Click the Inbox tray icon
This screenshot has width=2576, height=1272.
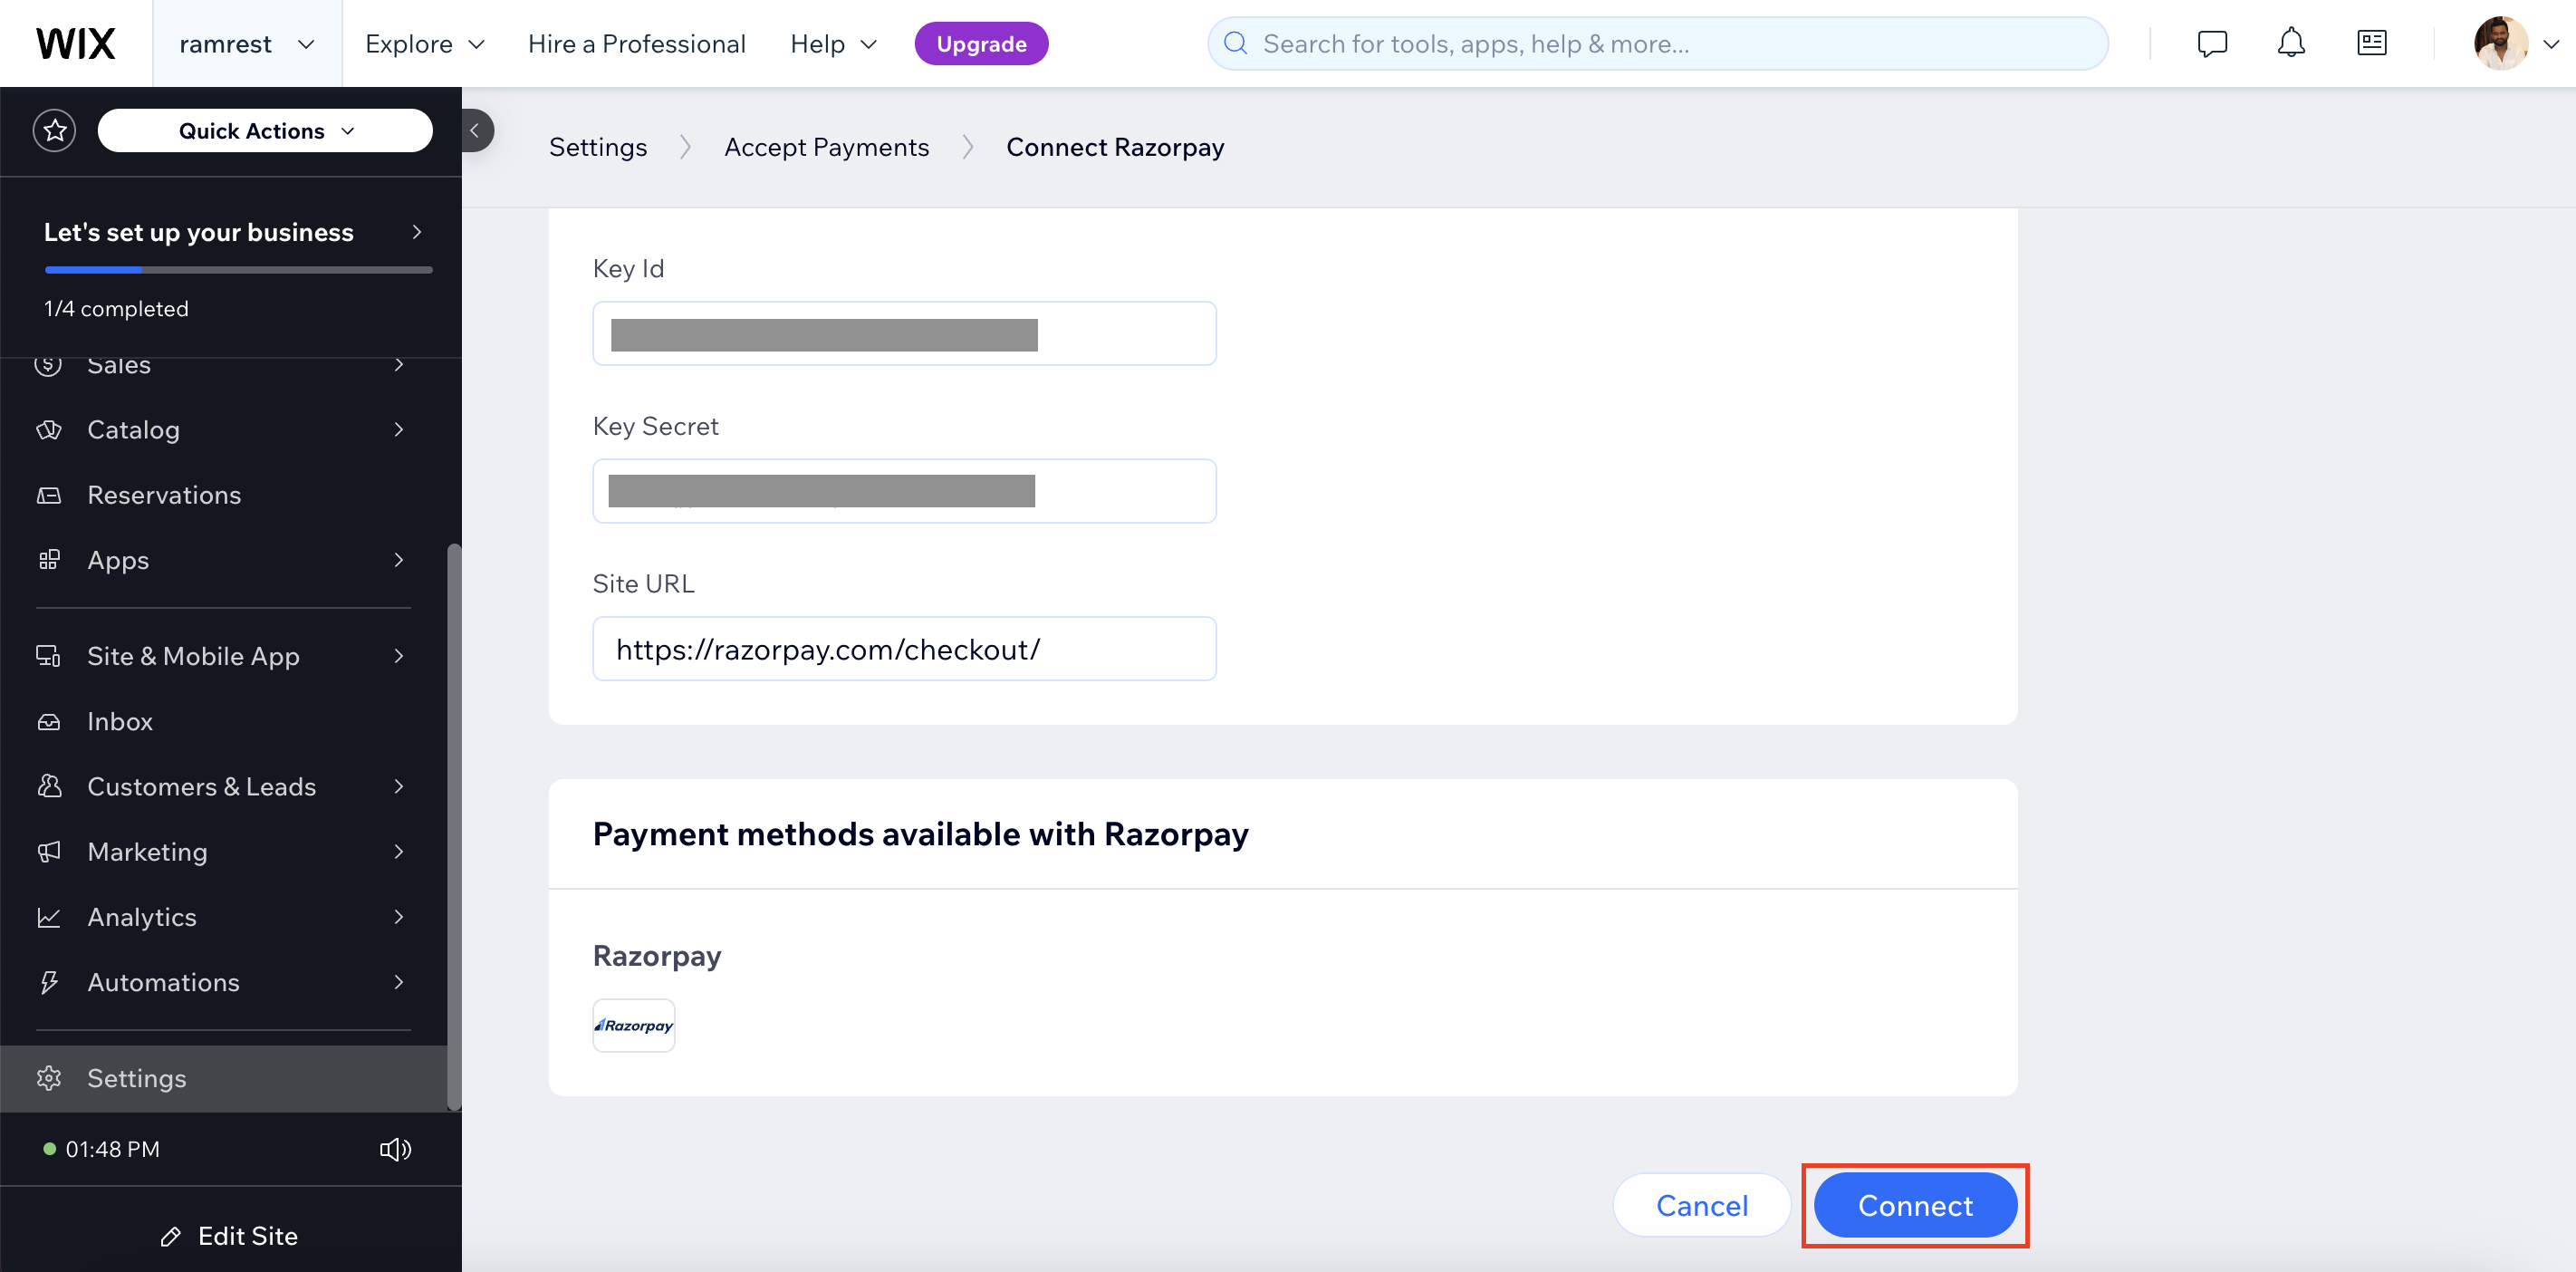pyautogui.click(x=49, y=722)
